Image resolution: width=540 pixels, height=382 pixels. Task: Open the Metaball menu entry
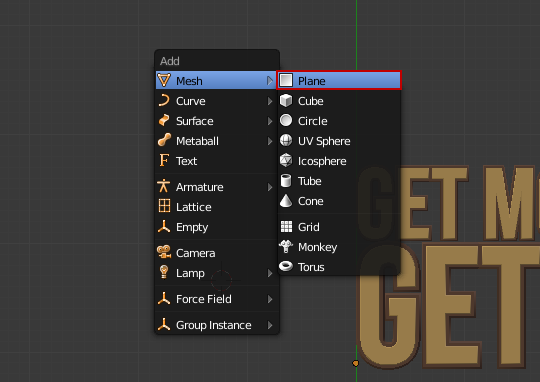click(x=216, y=141)
